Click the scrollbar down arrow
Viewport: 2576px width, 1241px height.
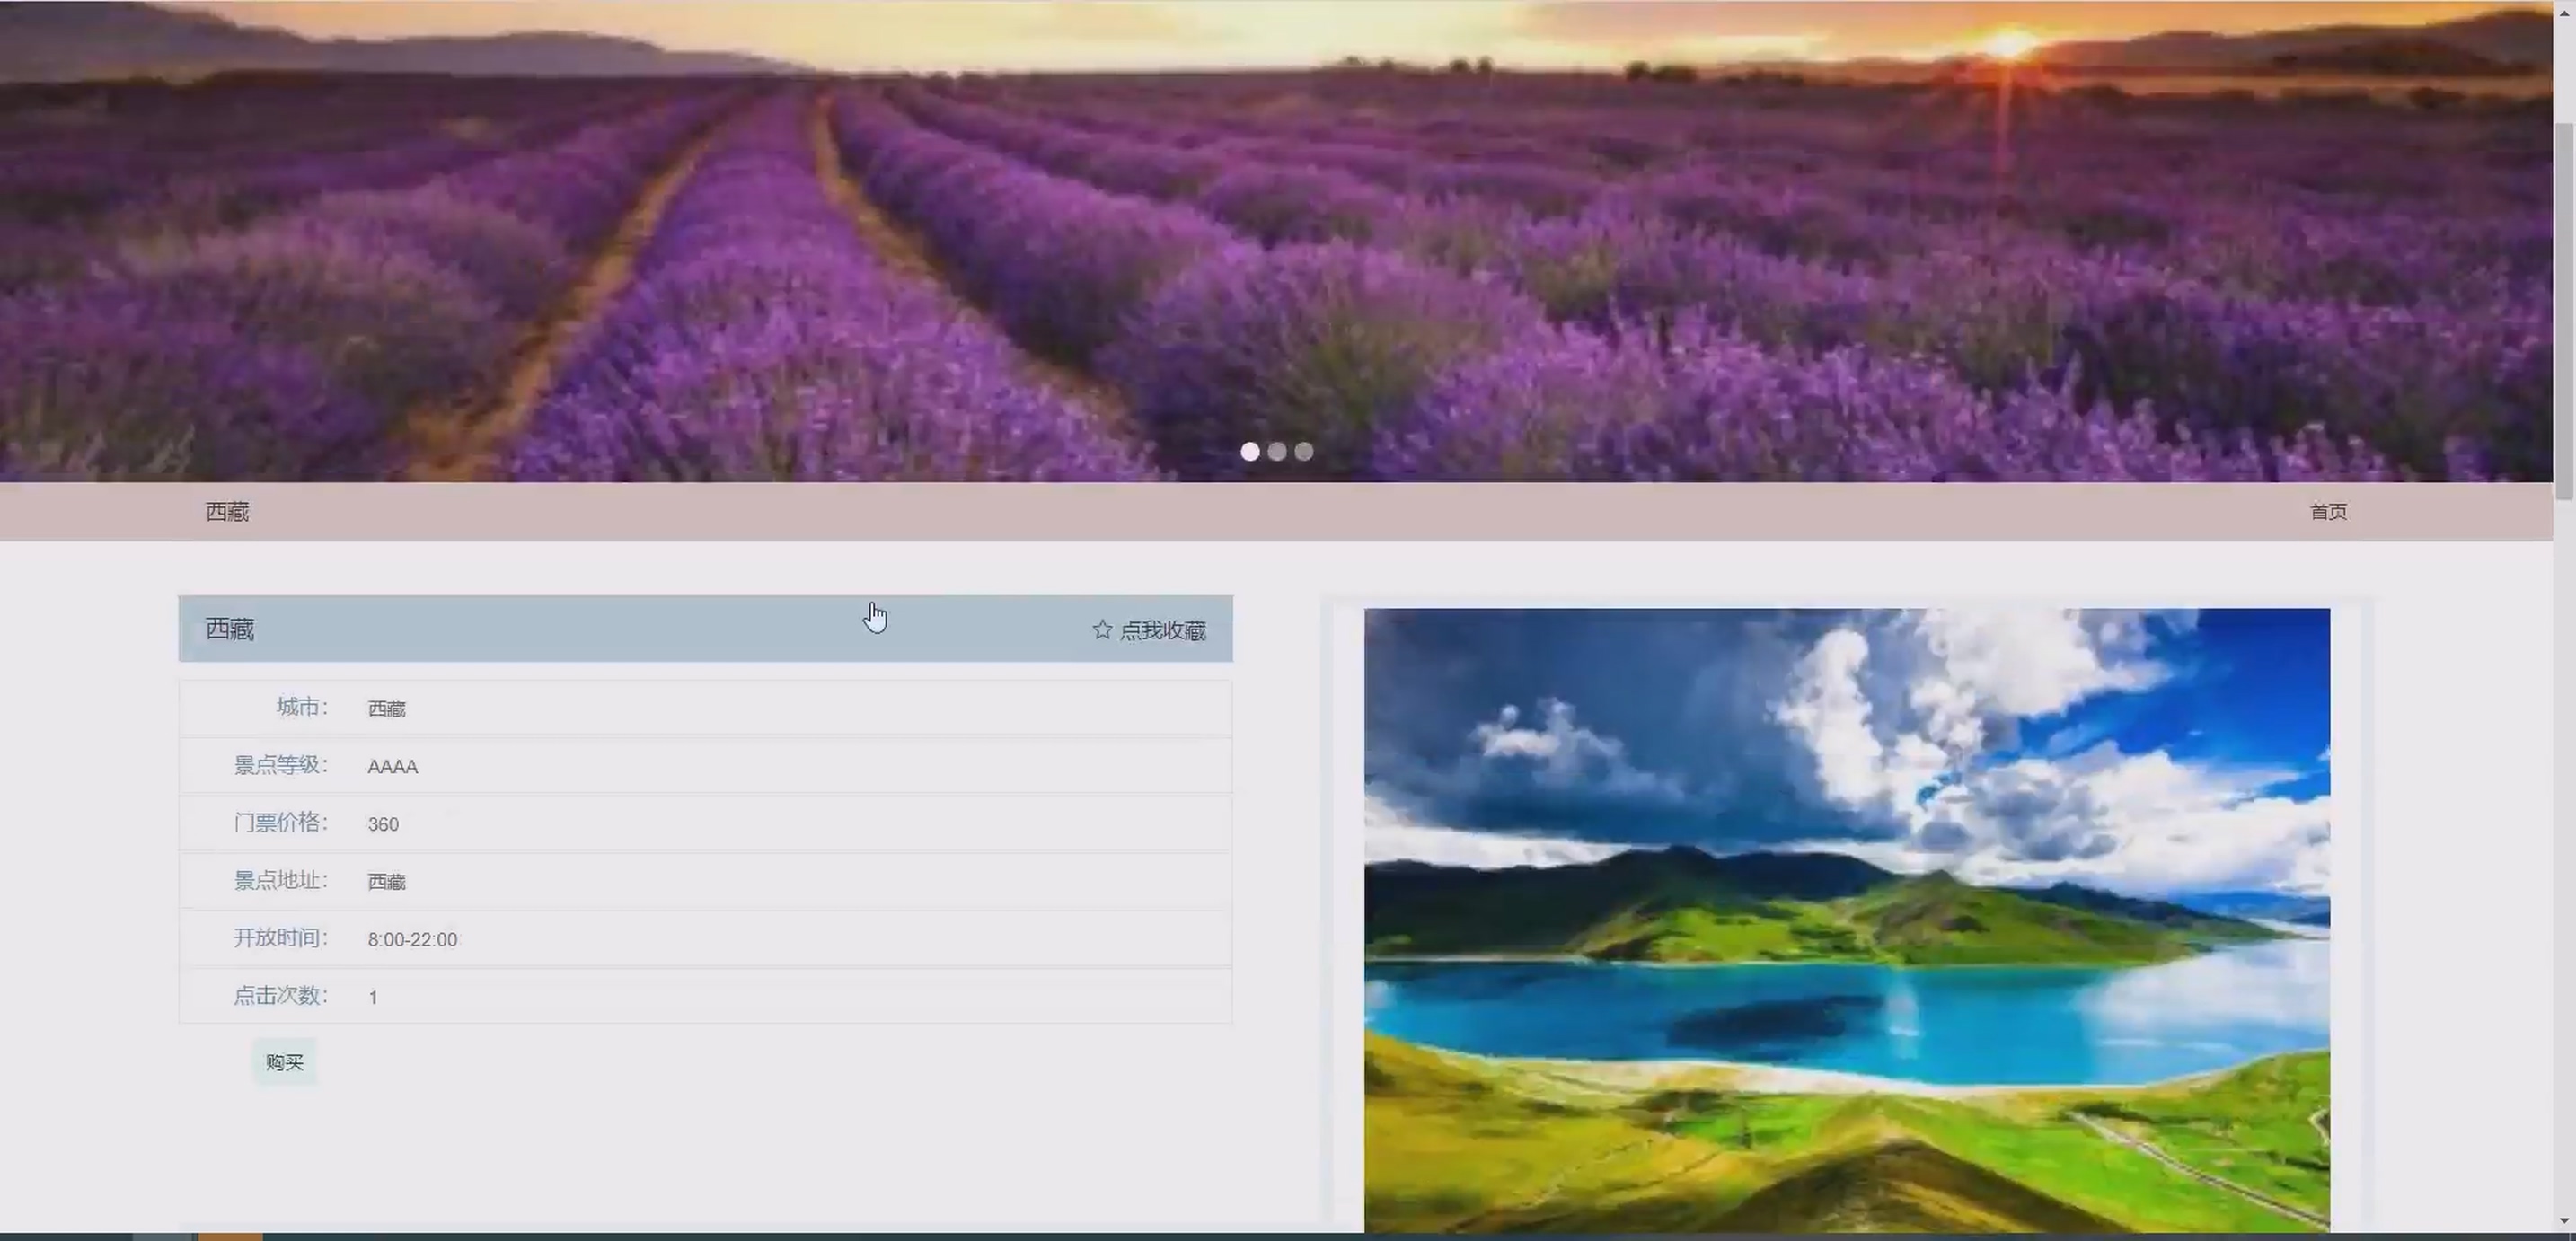point(2564,1220)
